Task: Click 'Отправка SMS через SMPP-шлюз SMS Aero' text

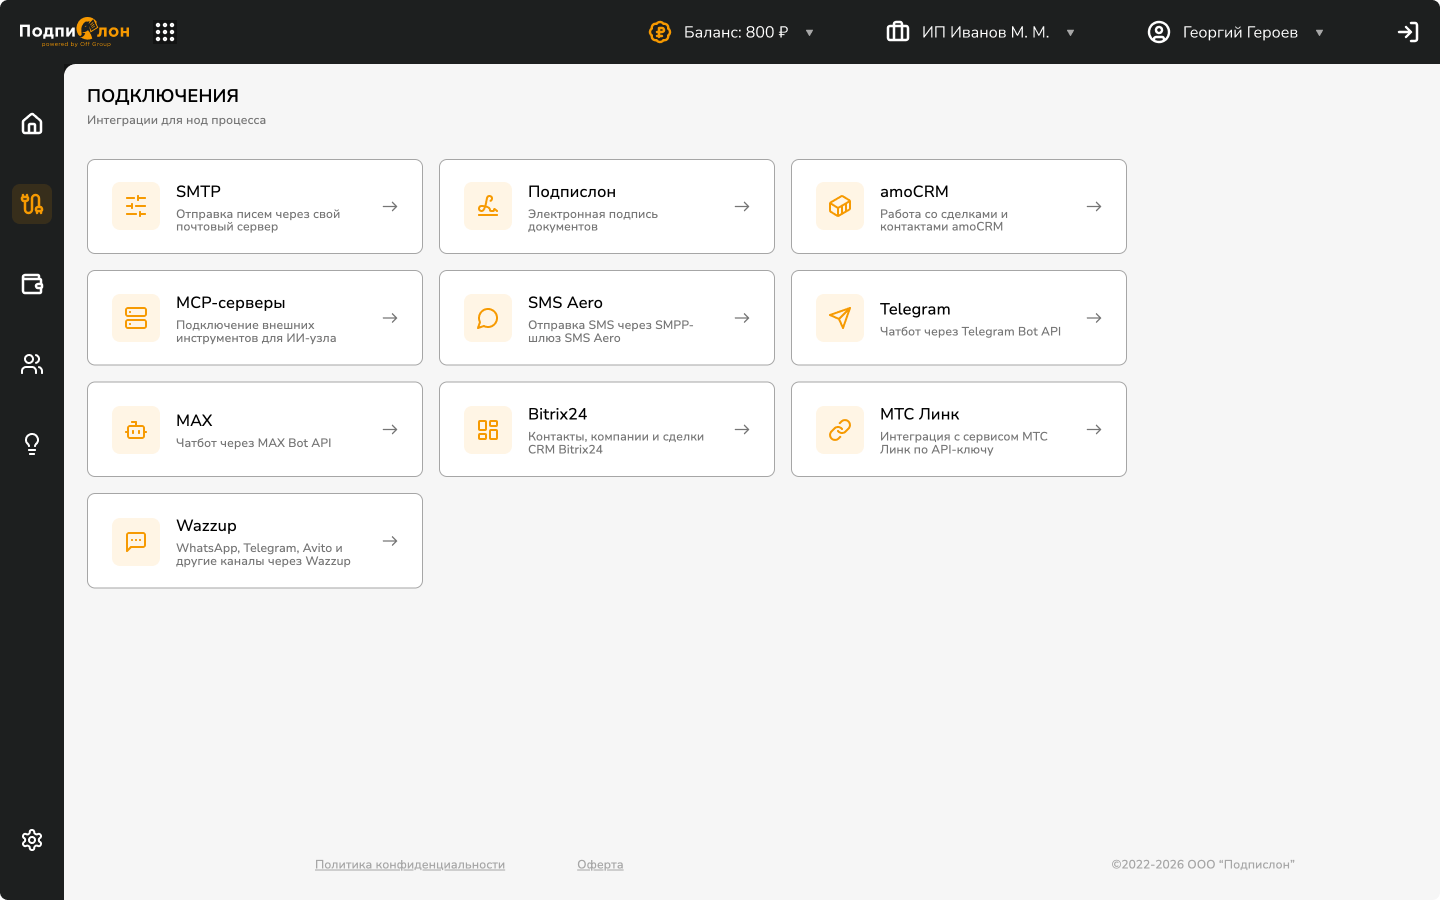Action: (611, 331)
